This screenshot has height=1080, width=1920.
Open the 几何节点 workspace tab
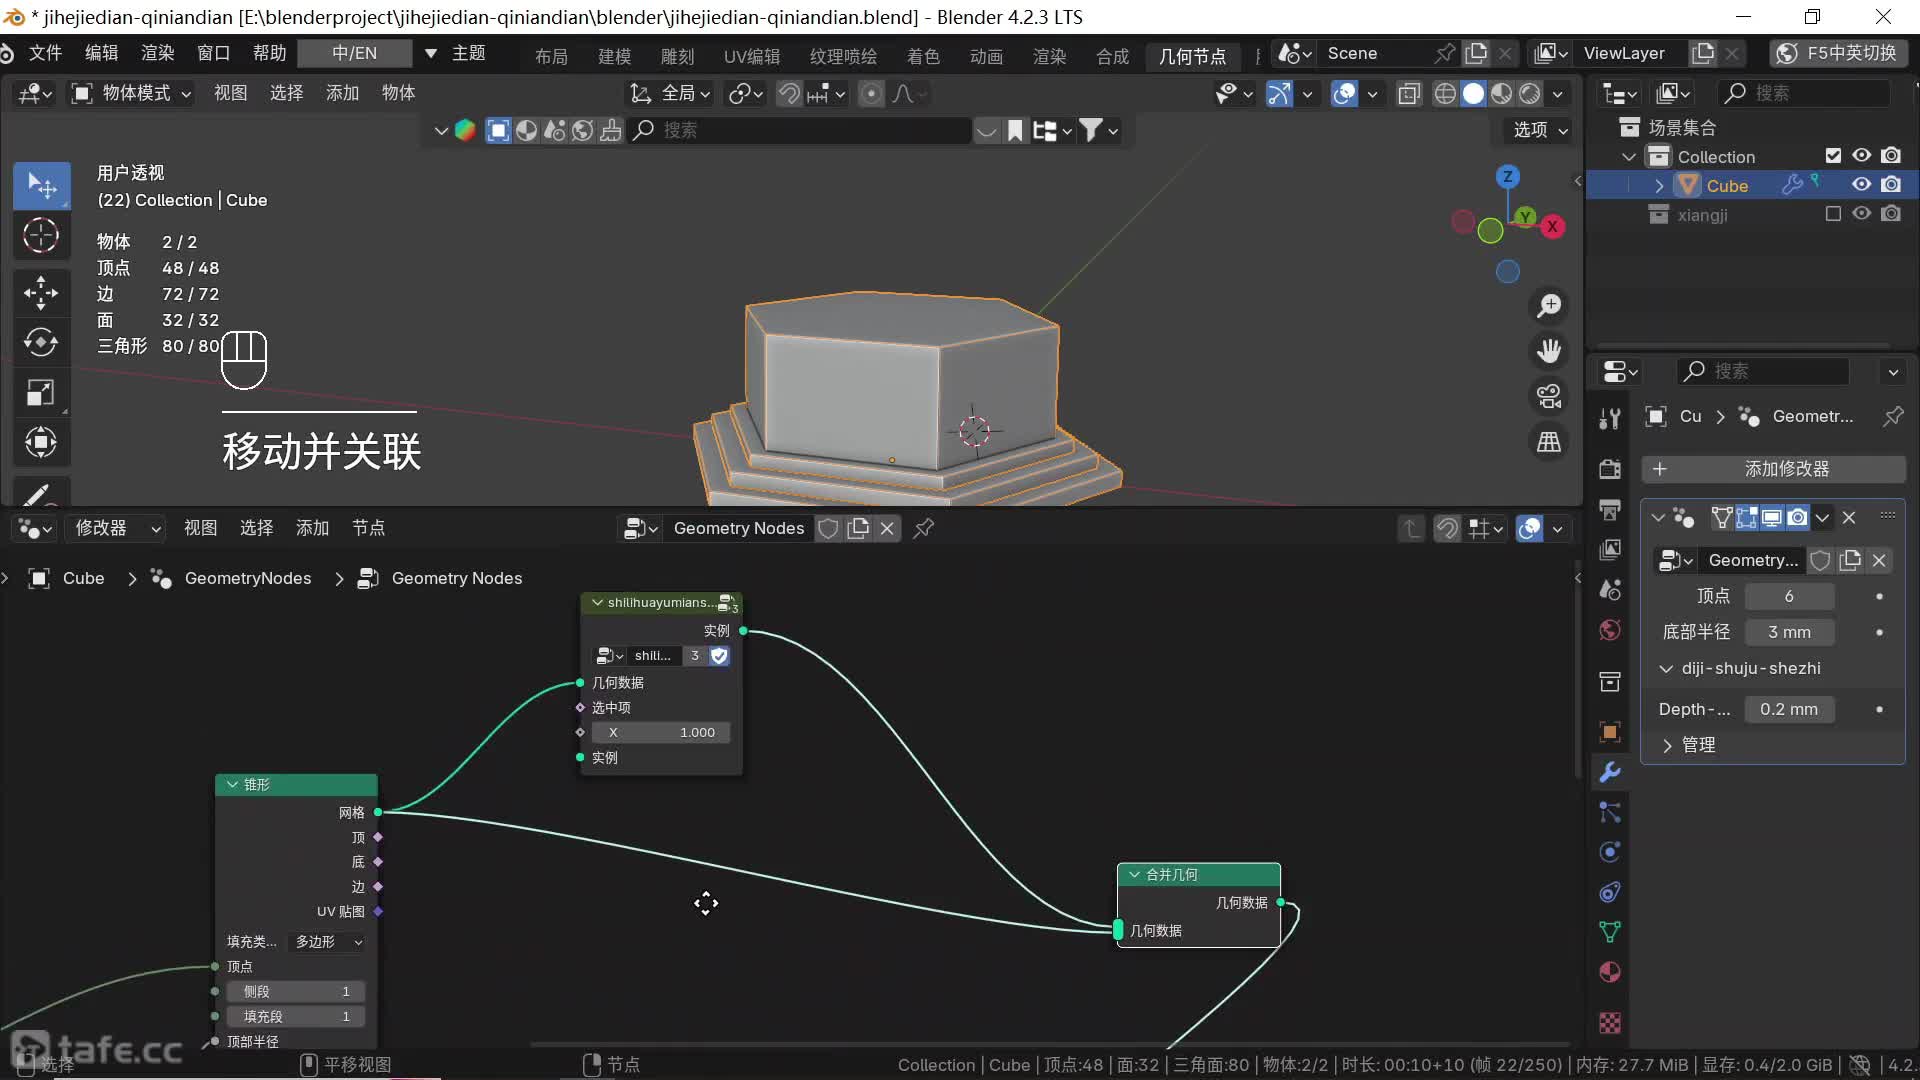click(1192, 56)
